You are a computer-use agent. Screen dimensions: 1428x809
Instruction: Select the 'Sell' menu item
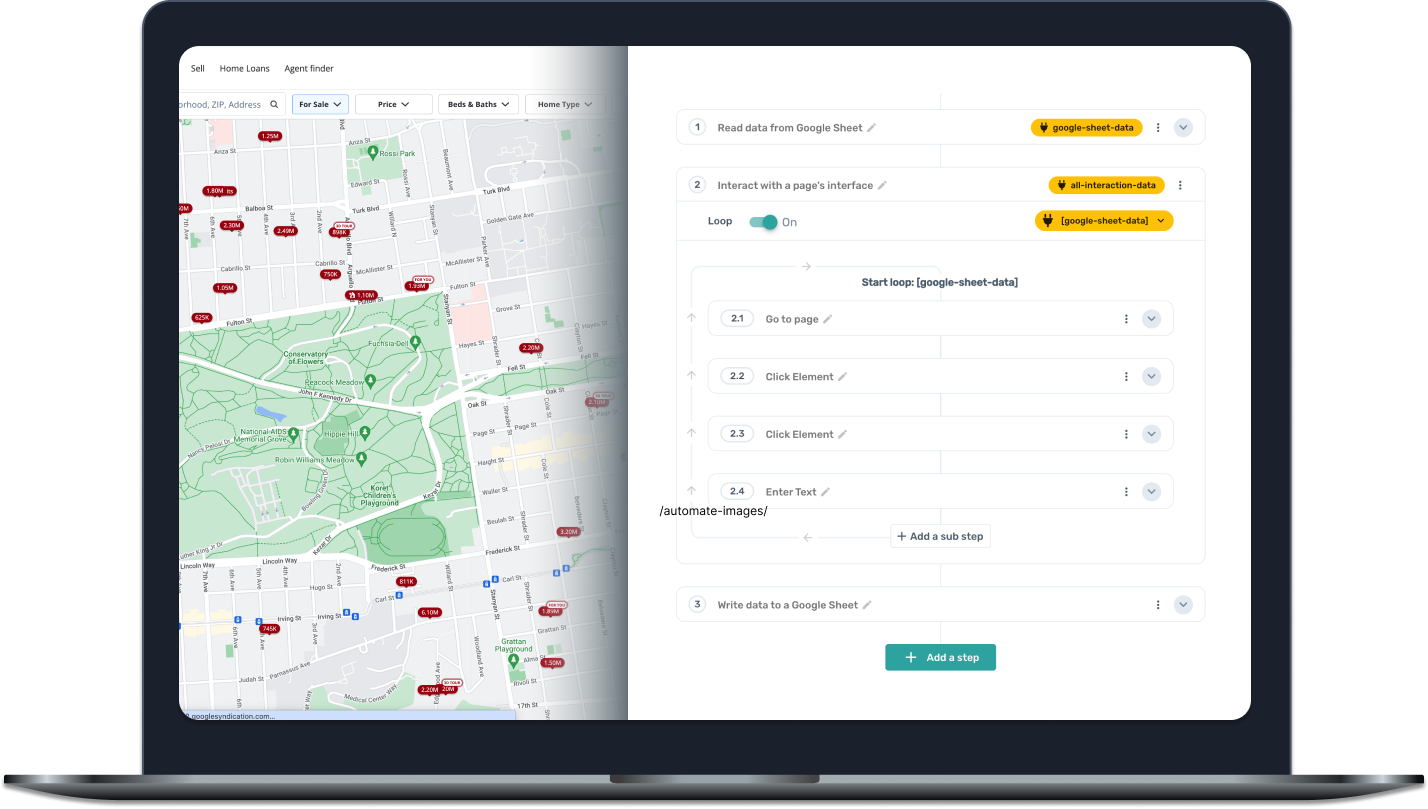[197, 68]
